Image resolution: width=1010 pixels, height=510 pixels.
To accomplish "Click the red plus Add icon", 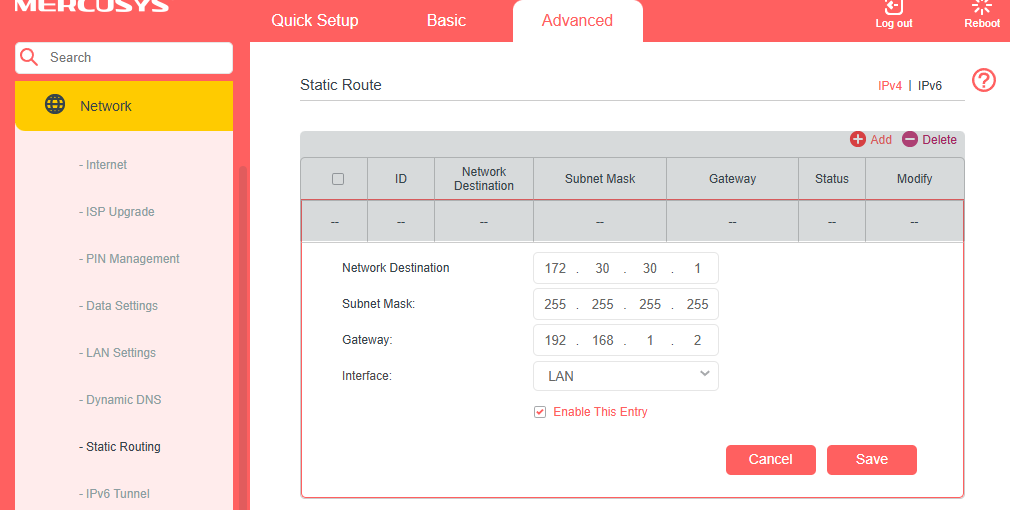I will click(857, 139).
